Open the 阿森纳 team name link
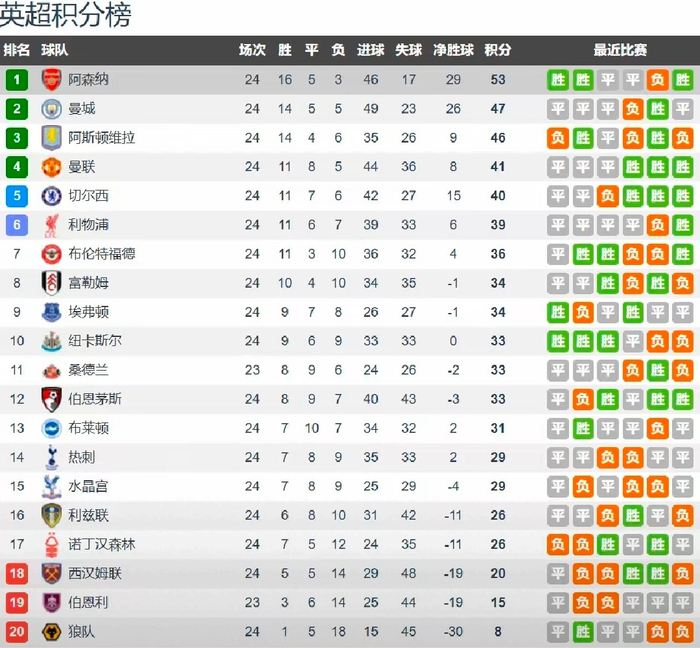This screenshot has height=648, width=700. pos(89,80)
